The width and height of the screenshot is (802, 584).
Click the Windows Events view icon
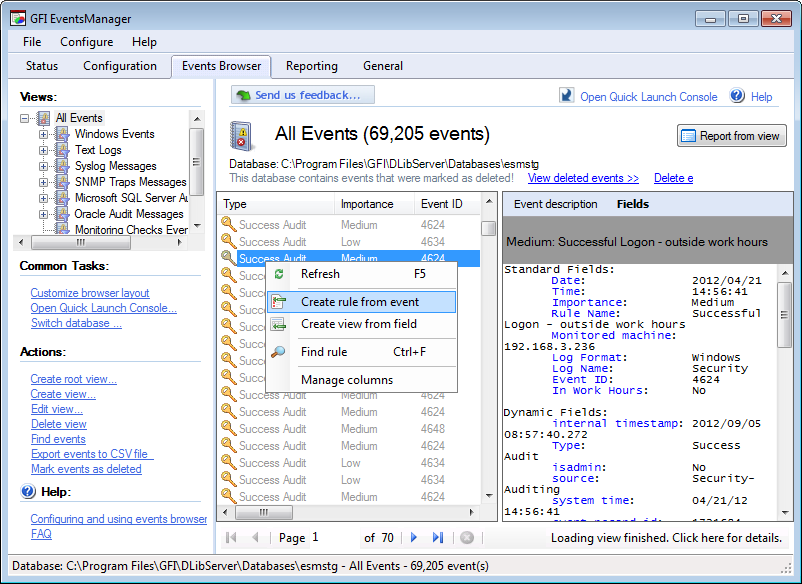pos(62,134)
